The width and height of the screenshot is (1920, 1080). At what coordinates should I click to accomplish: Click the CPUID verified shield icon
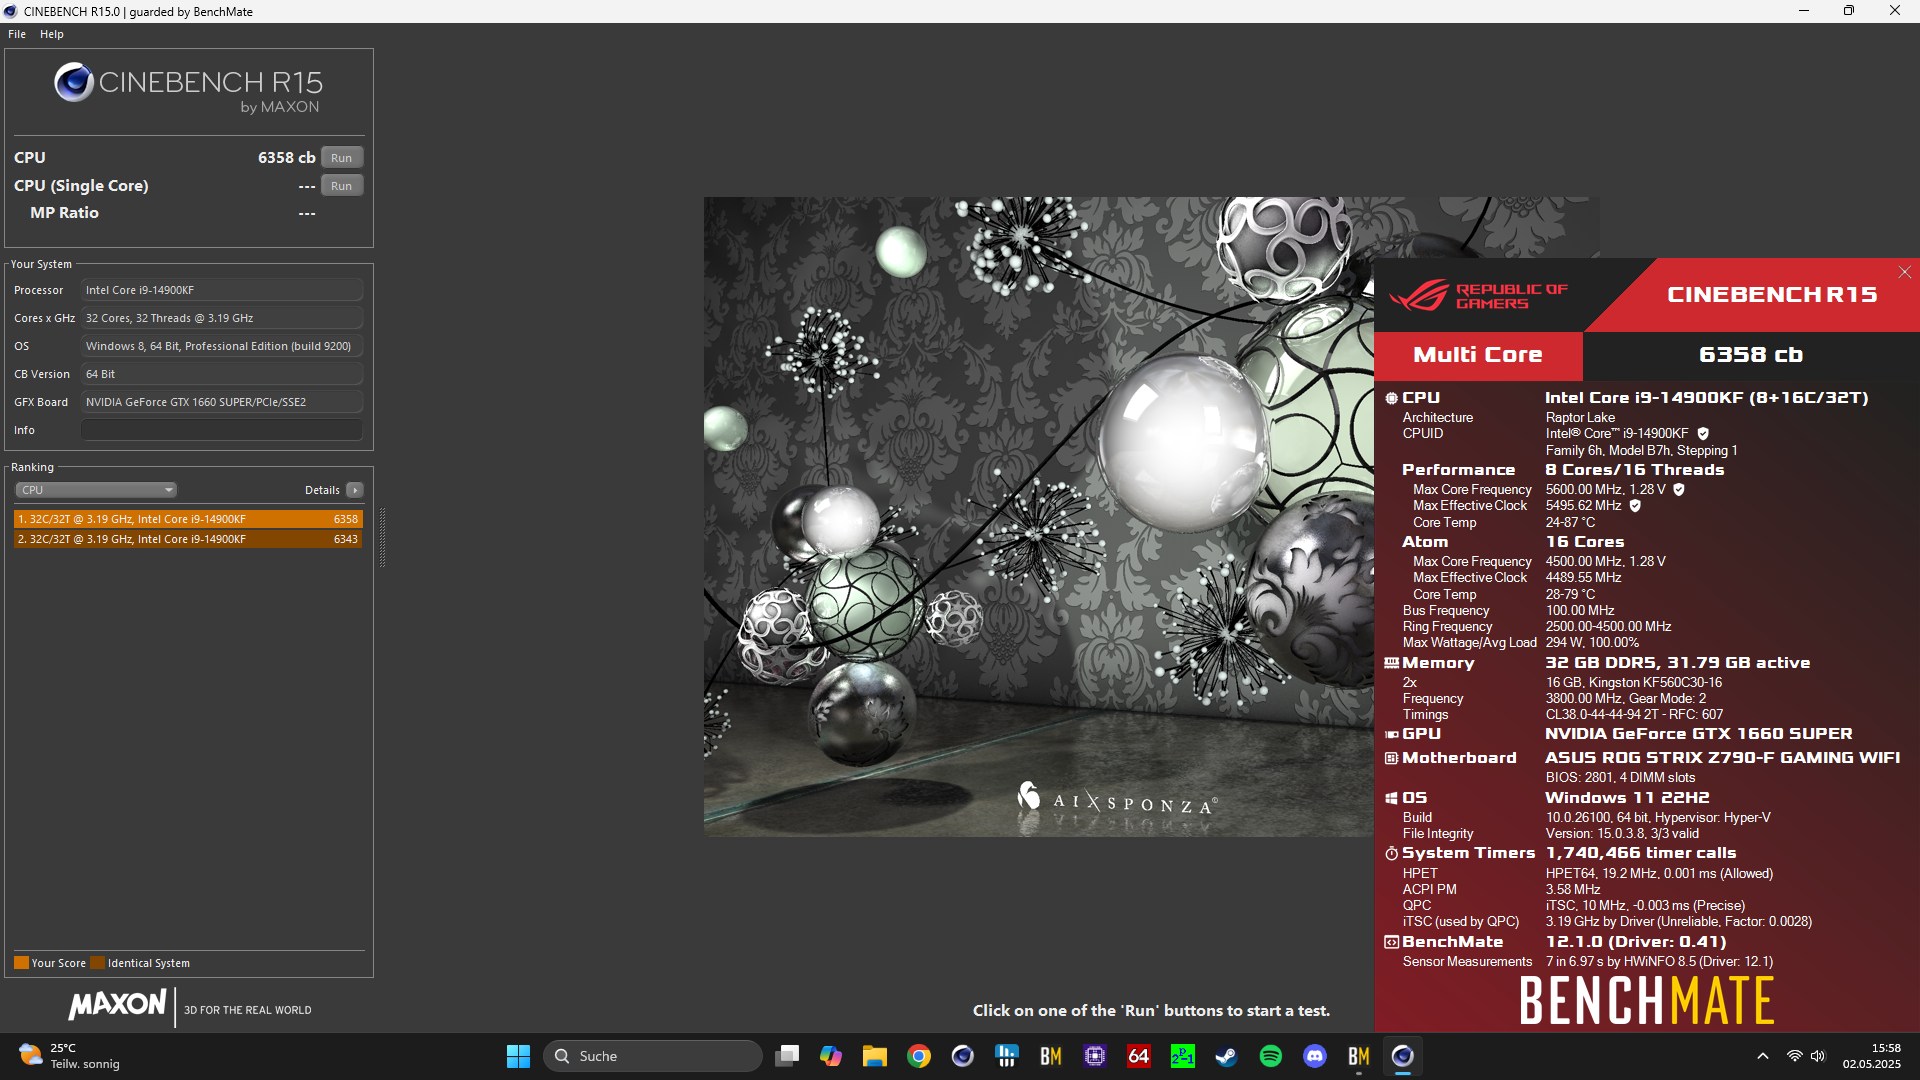tap(1703, 434)
